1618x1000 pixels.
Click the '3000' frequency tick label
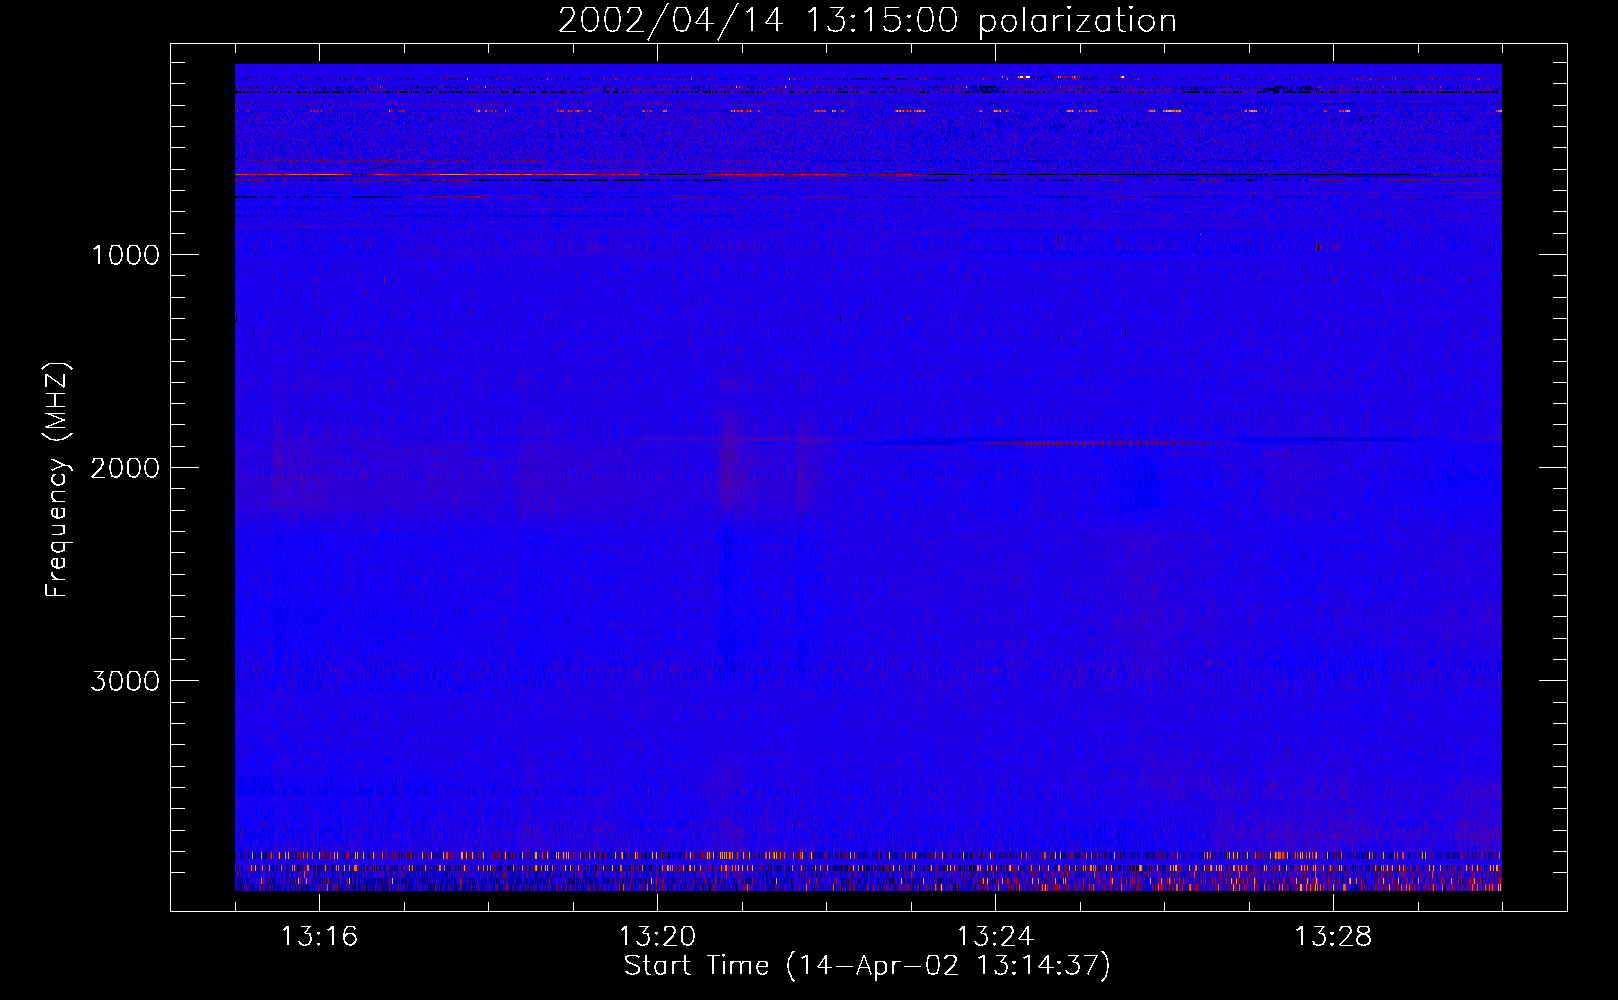[125, 681]
